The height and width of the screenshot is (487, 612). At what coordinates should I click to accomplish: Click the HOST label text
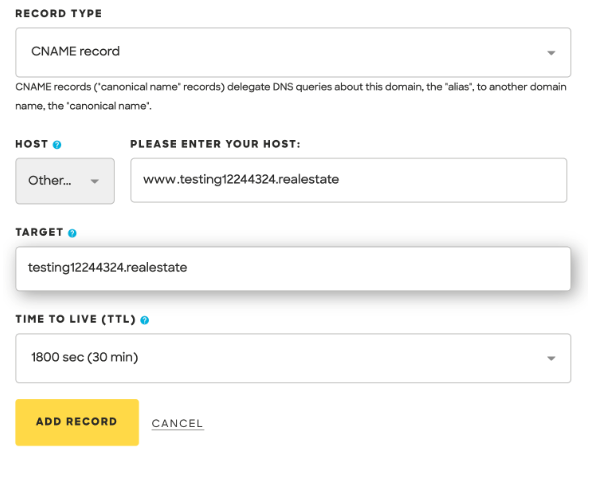[x=31, y=144]
